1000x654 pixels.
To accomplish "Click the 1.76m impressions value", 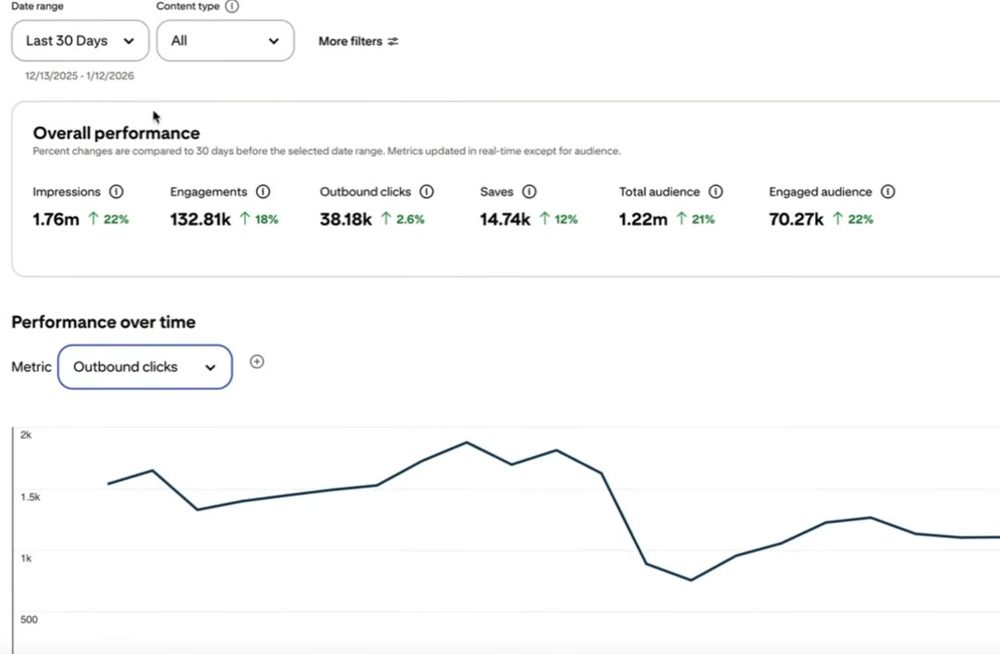I will click(56, 219).
